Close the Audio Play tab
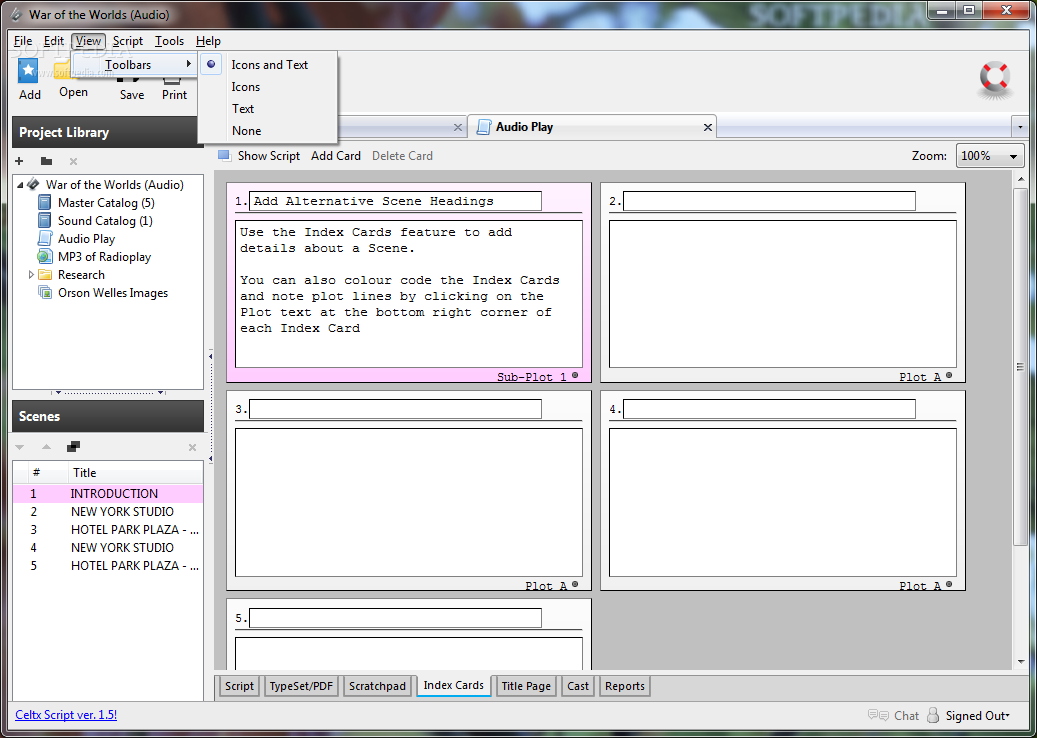Viewport: 1037px width, 738px height. click(x=708, y=127)
